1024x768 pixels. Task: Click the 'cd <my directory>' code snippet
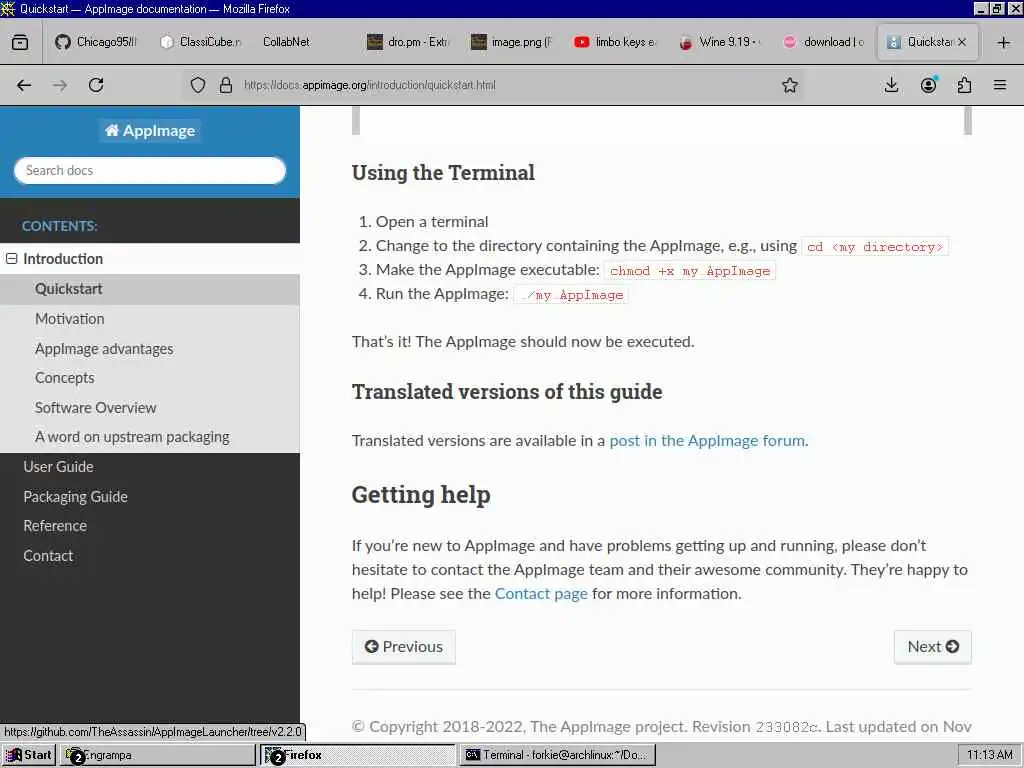click(874, 247)
